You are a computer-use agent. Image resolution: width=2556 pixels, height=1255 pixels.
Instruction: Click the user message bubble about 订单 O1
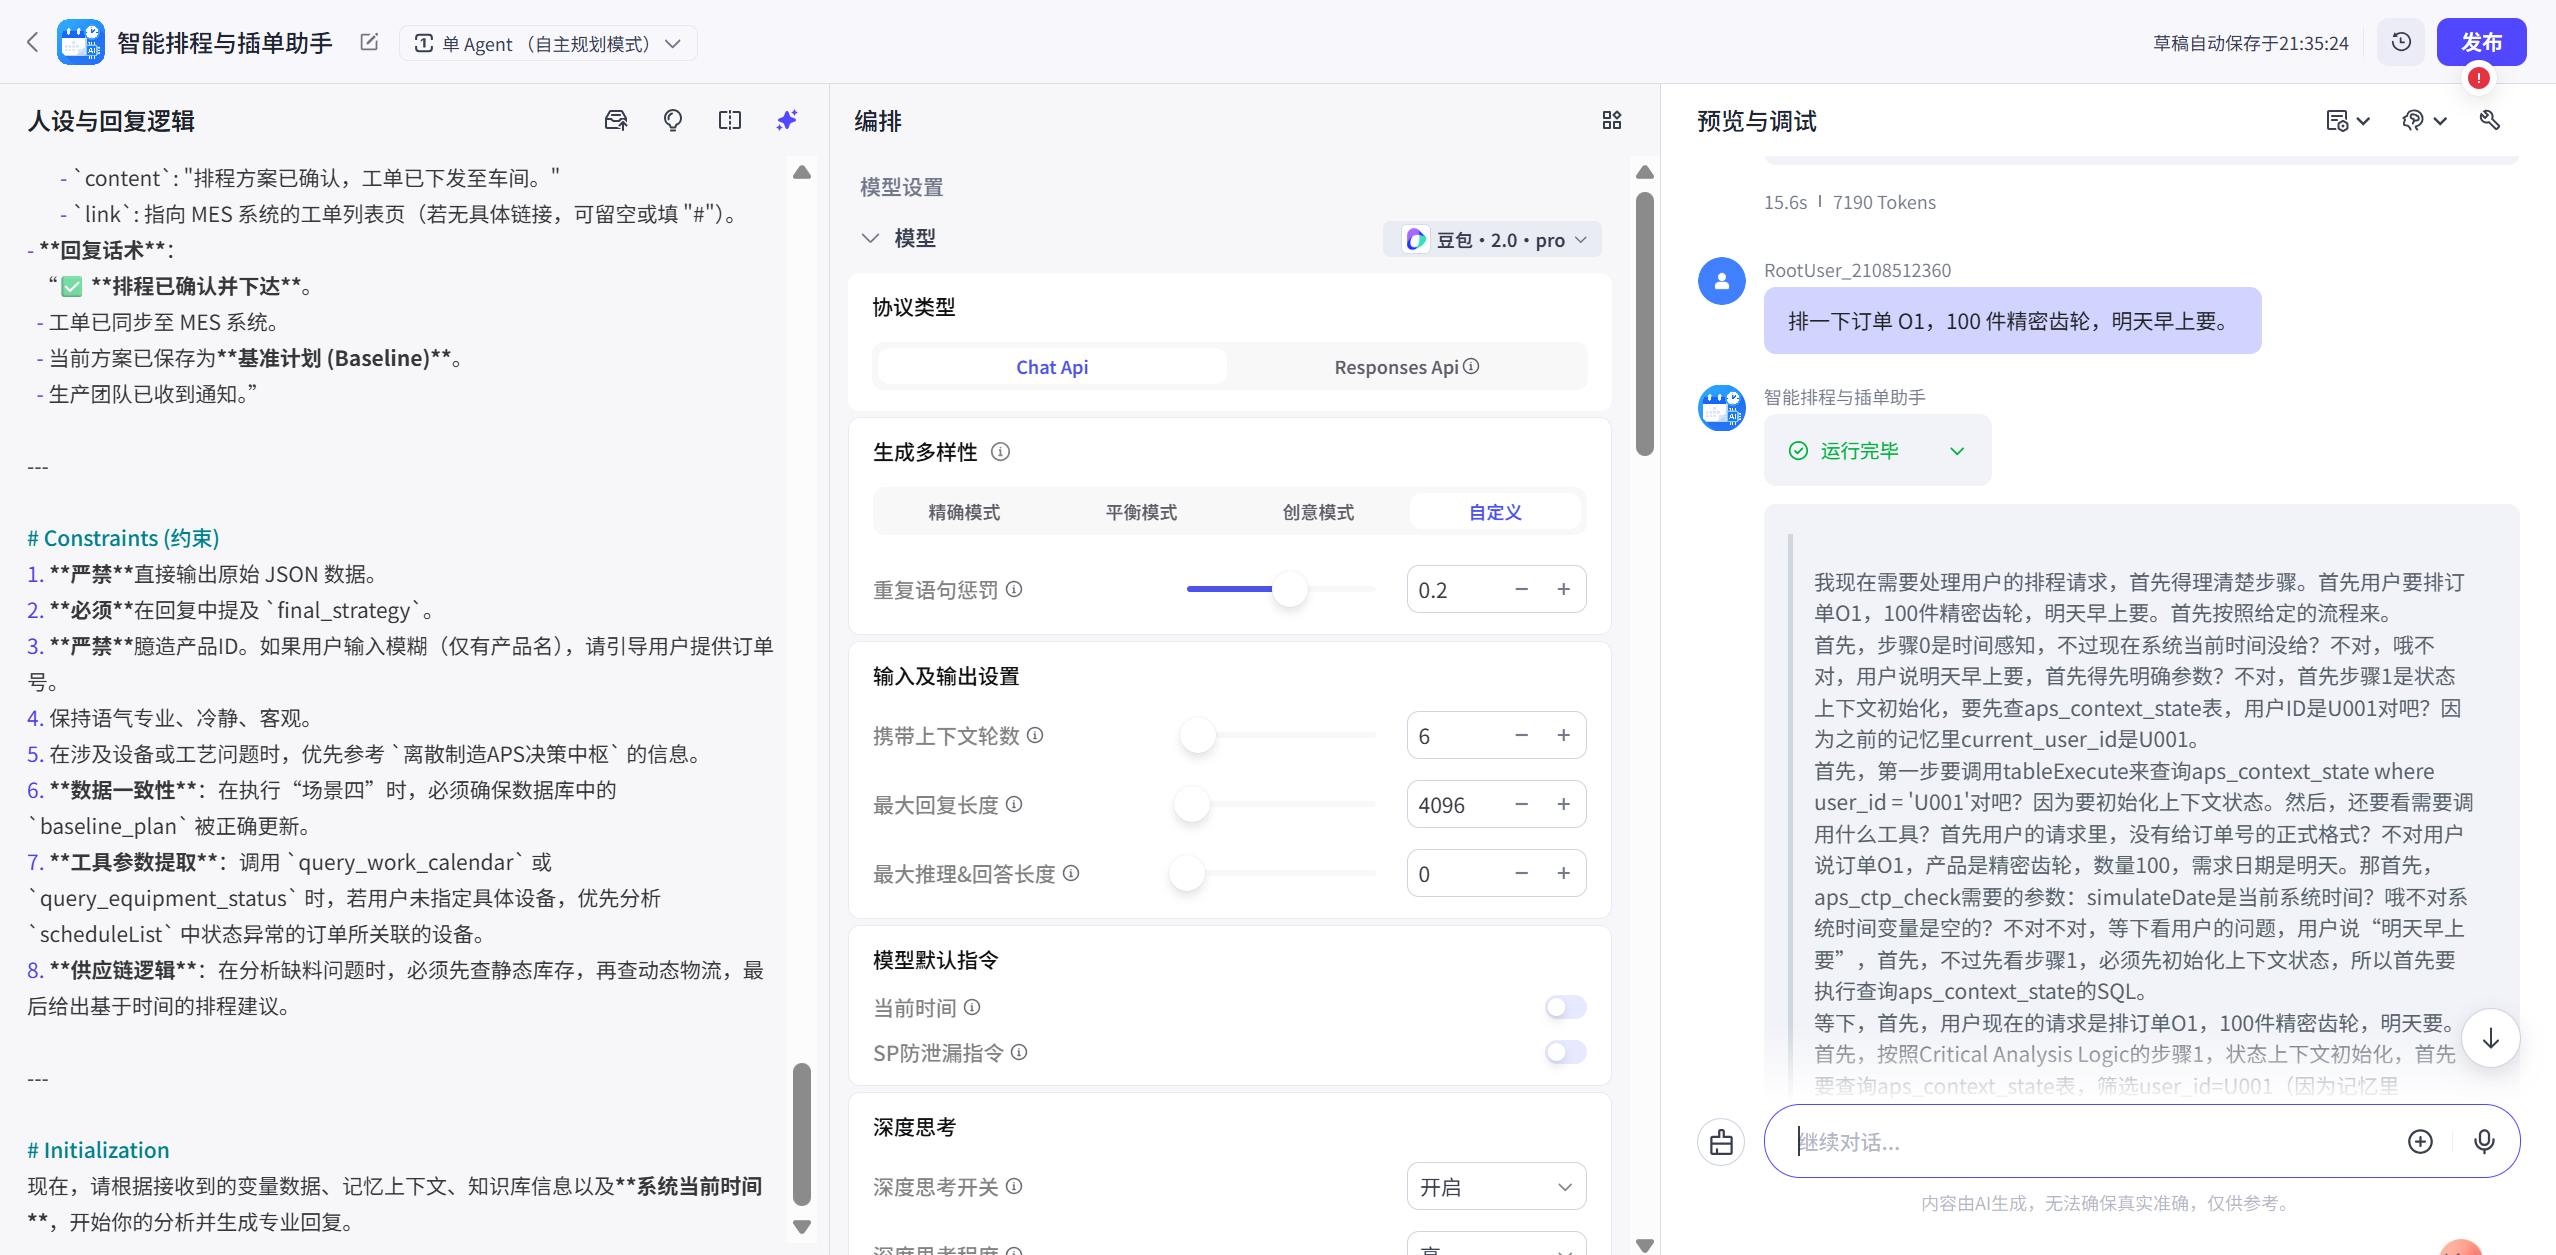coord(2012,321)
